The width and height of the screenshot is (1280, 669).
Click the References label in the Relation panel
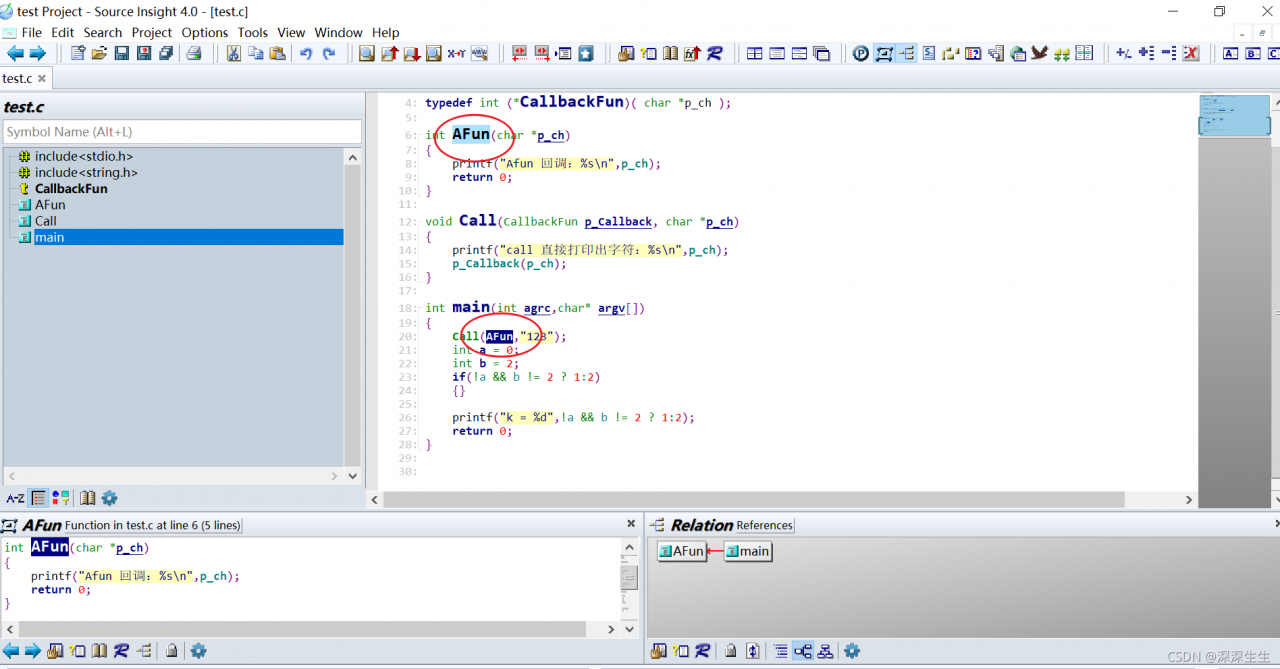tap(764, 525)
